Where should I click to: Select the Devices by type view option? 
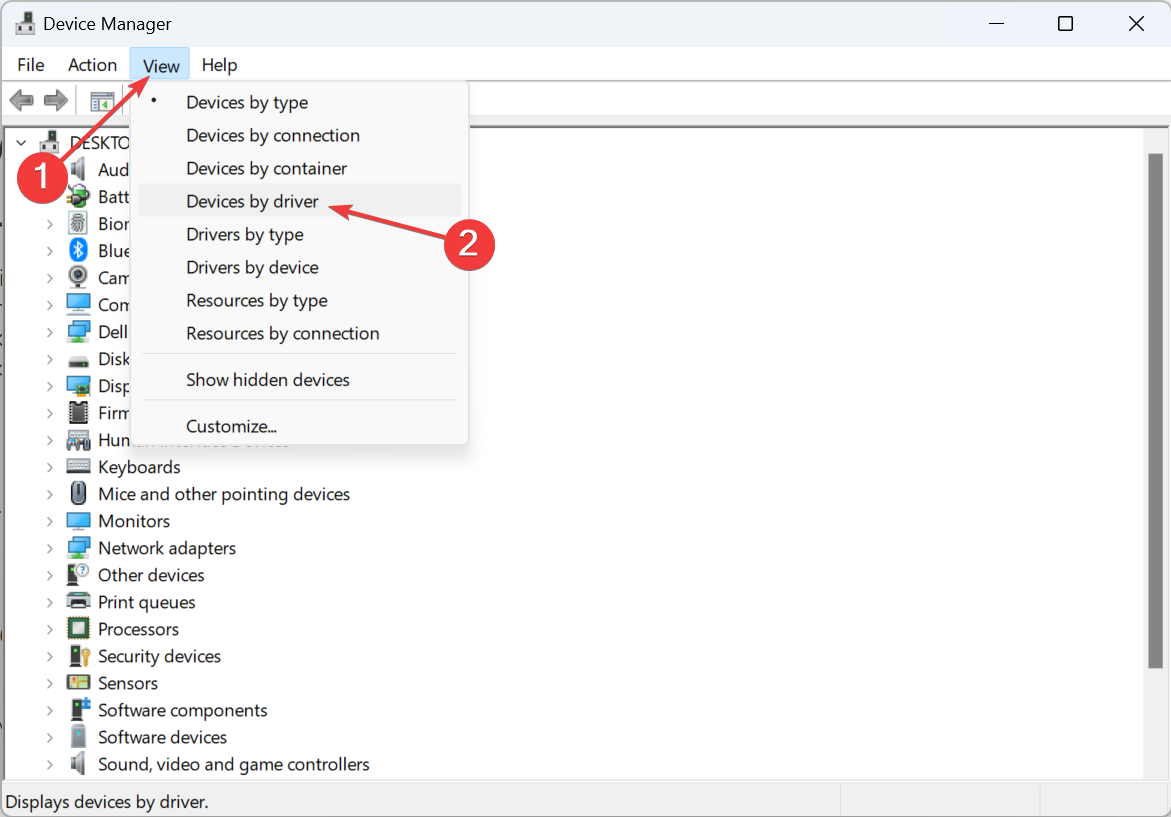pyautogui.click(x=247, y=102)
